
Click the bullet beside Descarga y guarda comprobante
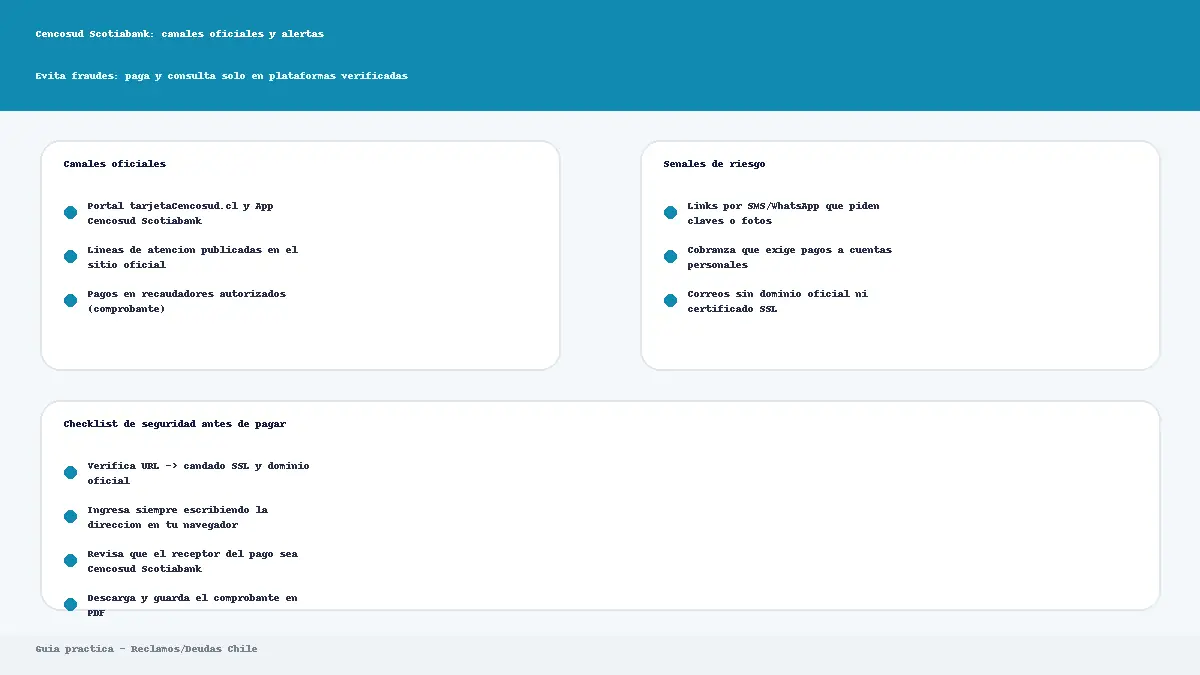(70, 604)
